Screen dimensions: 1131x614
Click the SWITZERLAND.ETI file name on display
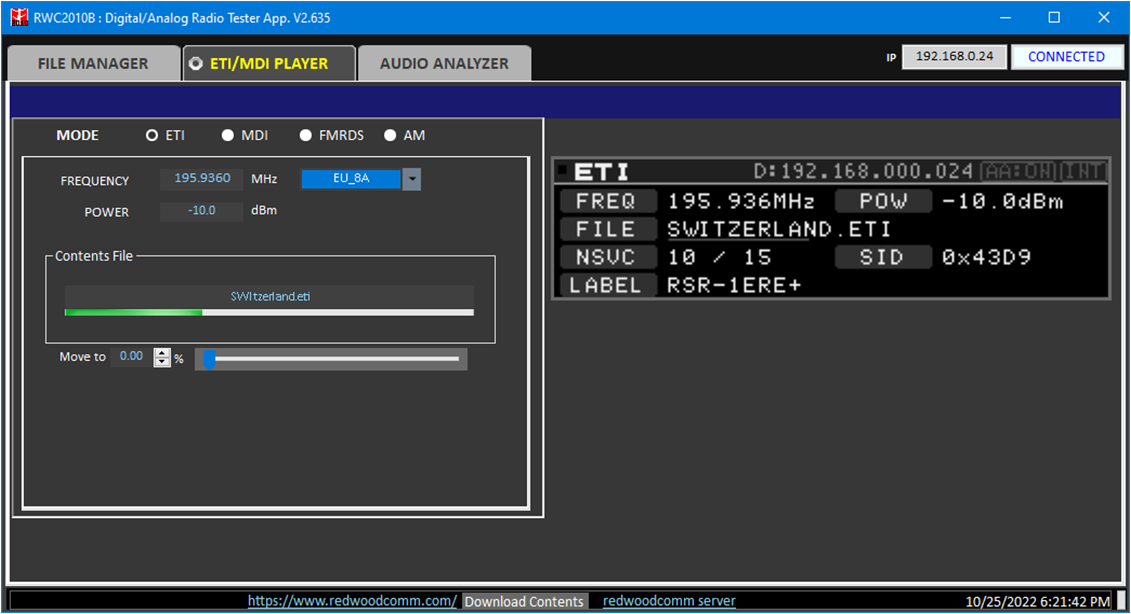coord(778,229)
